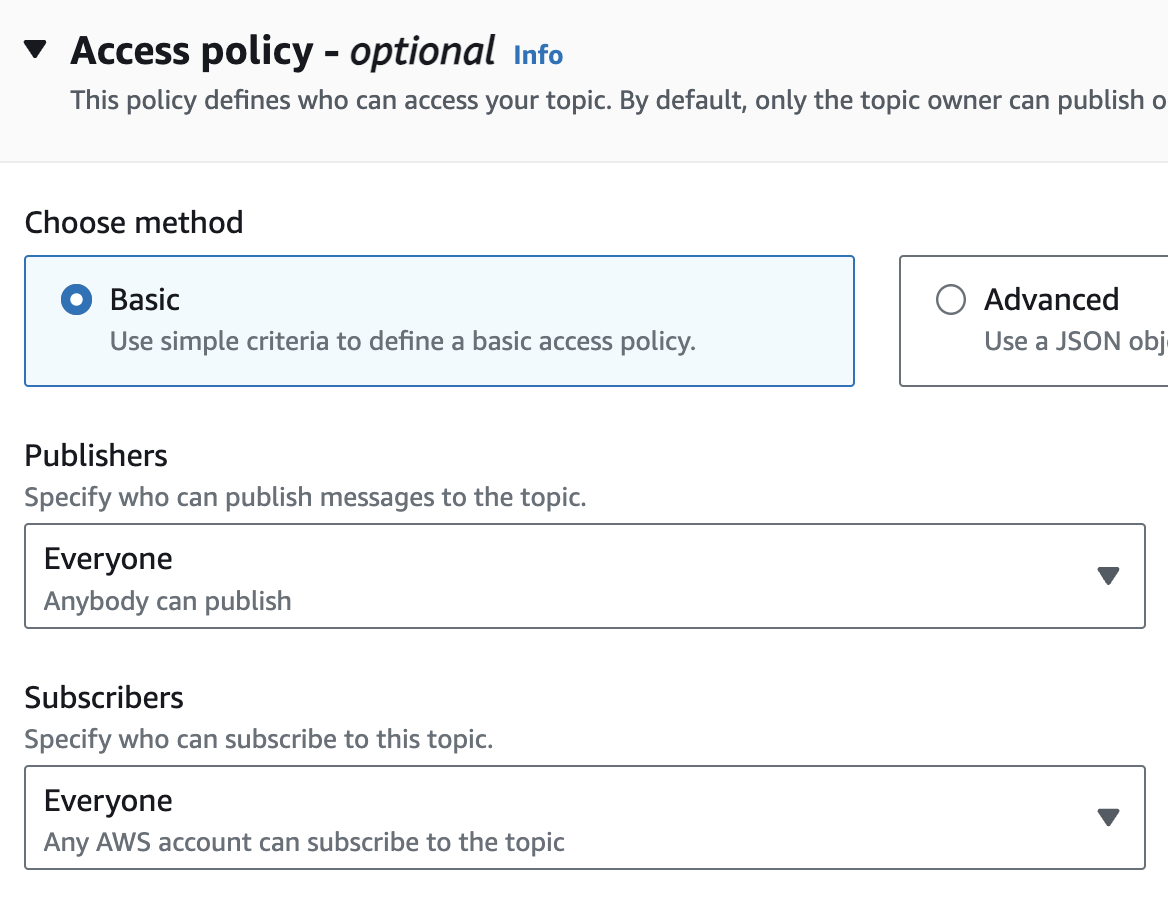The width and height of the screenshot is (1168, 904).
Task: Click the "Publishers" field label
Action: click(x=96, y=456)
